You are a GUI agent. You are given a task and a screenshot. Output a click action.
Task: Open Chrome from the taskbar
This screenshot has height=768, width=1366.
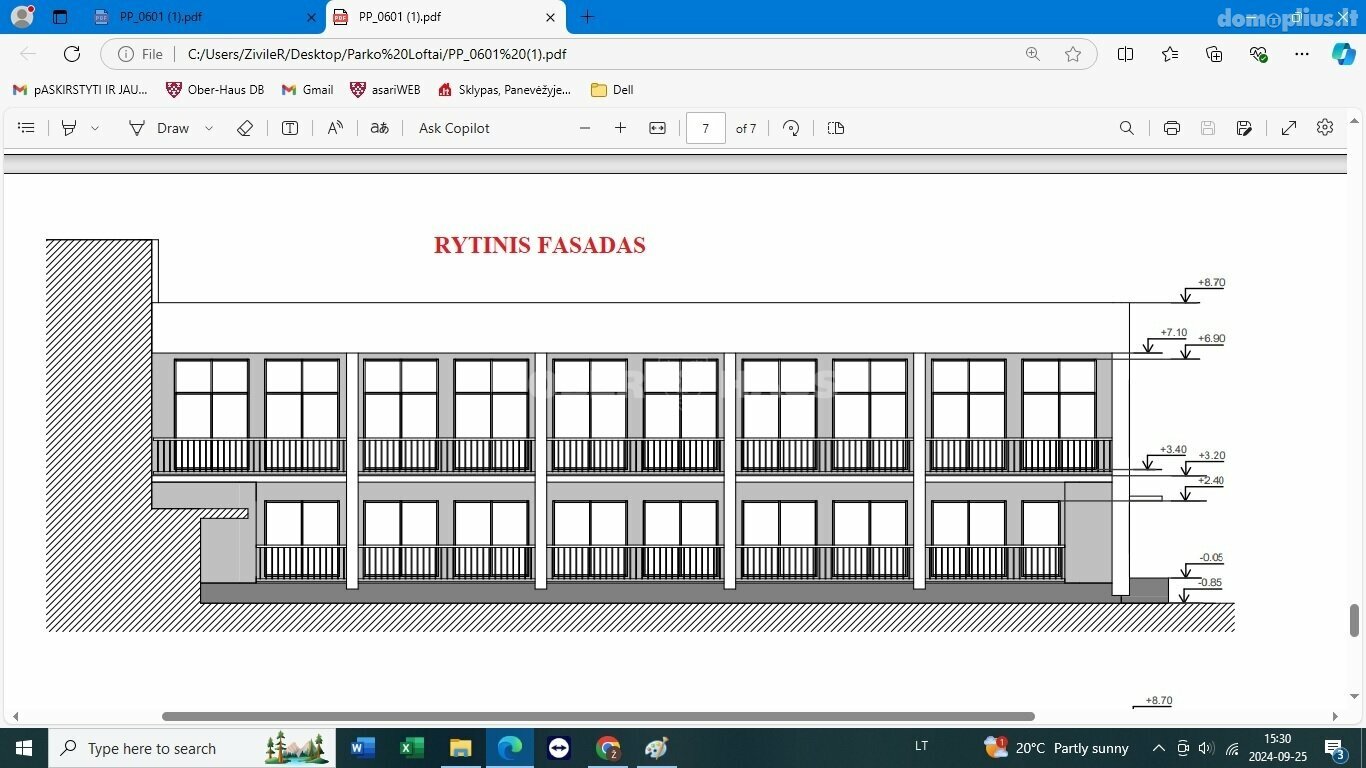pyautogui.click(x=608, y=748)
